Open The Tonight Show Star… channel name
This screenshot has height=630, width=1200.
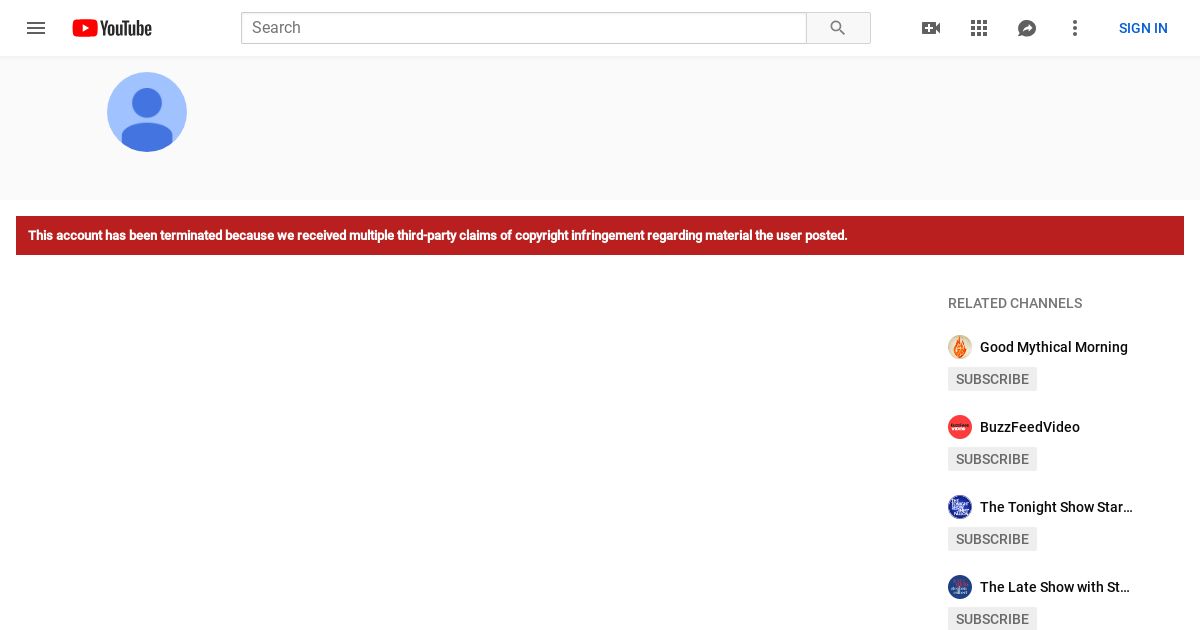pos(1056,507)
